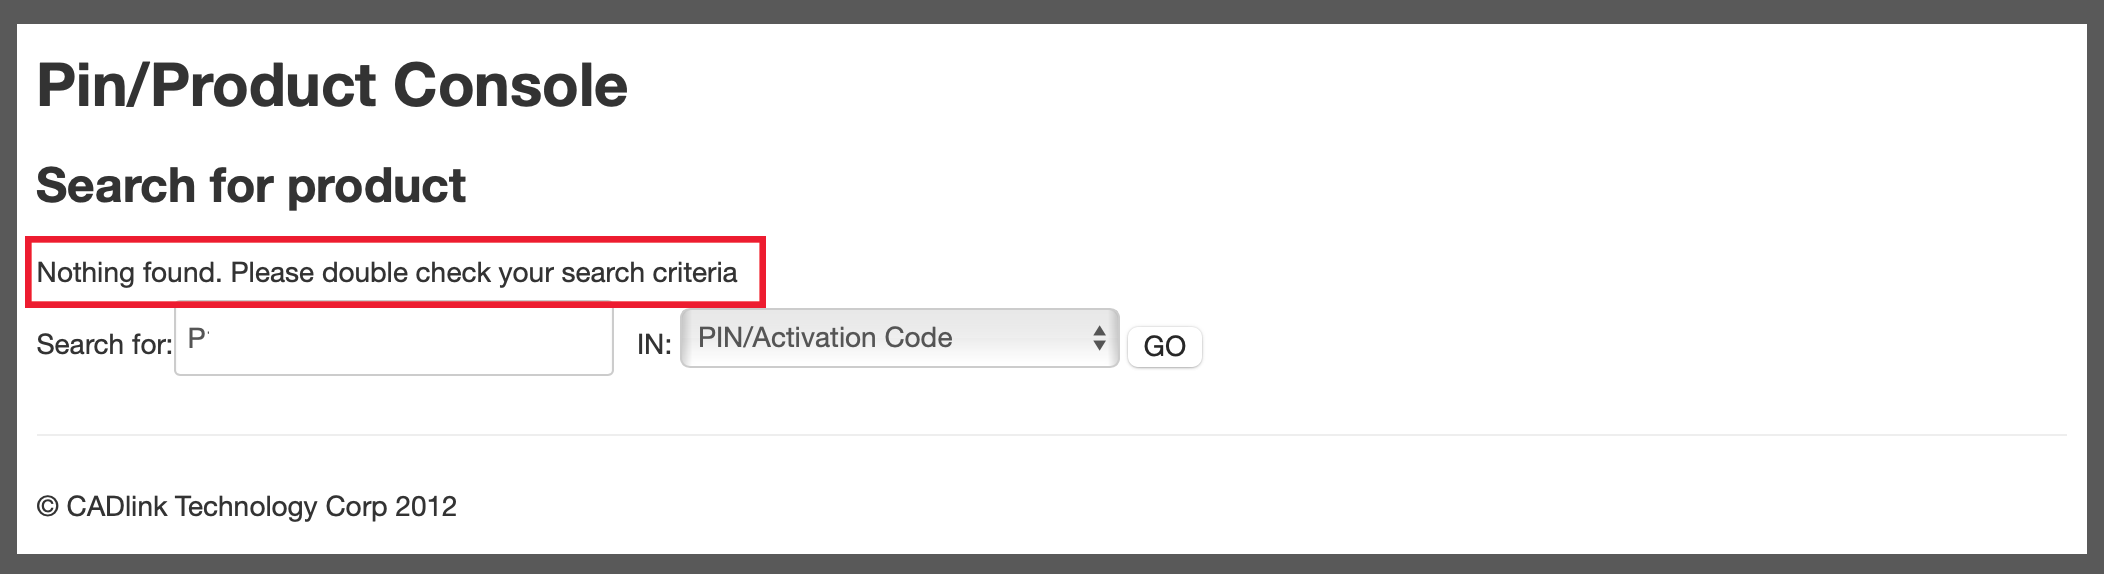2104x574 pixels.
Task: Click the horizontal divider above the footer
Action: (x=1051, y=435)
